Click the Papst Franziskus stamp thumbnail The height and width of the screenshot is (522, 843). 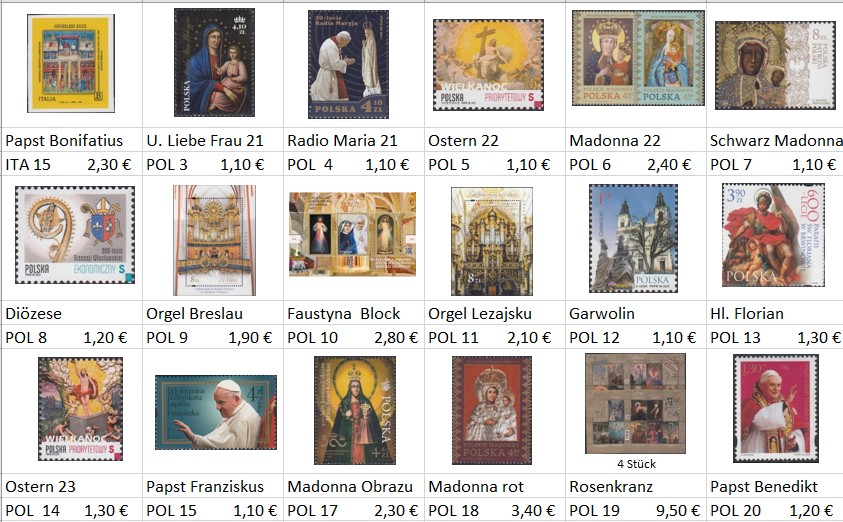coord(213,412)
